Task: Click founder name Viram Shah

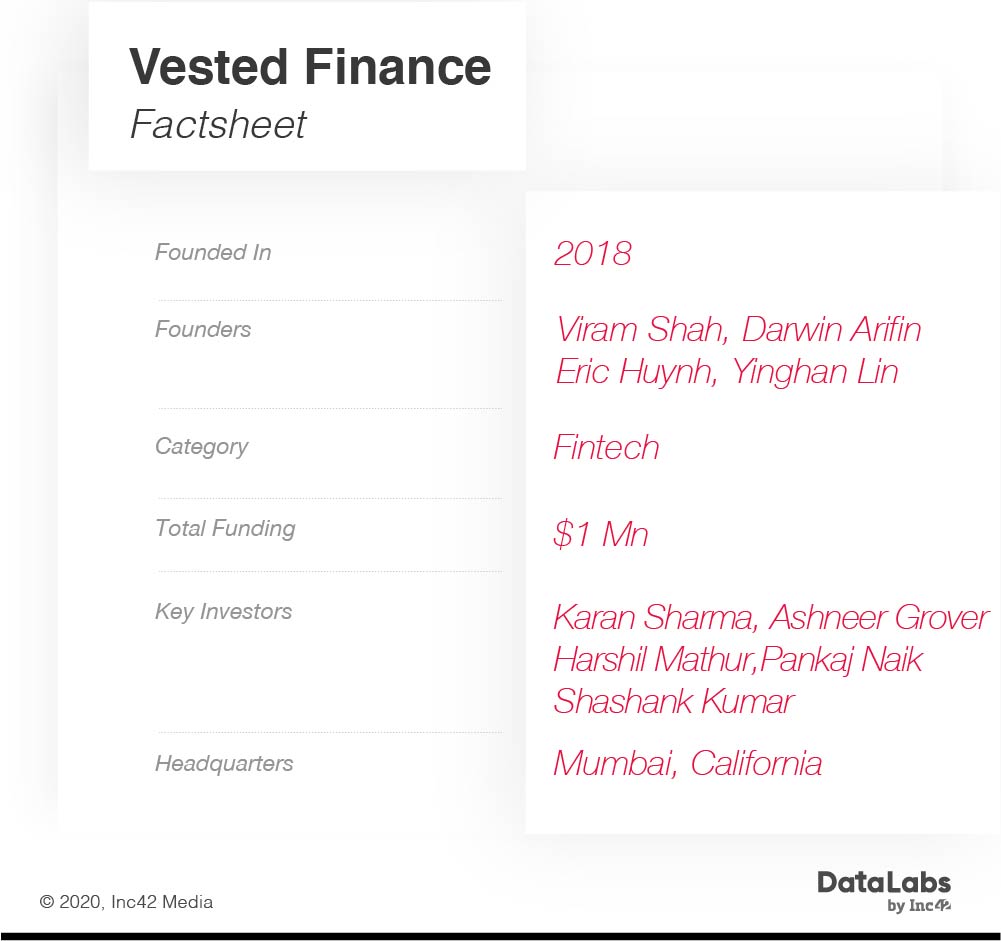Action: [640, 329]
